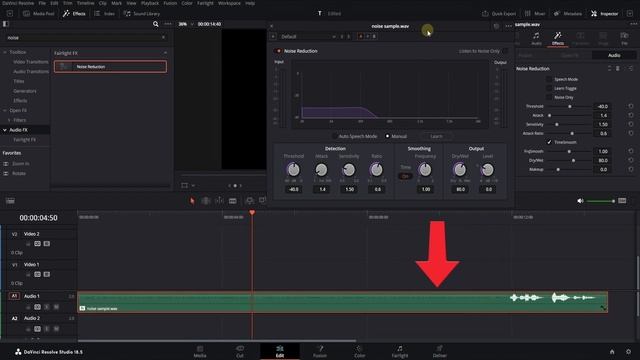Toggle the Effects panel button
Viewport: 640px width, 360px height.
74,13
